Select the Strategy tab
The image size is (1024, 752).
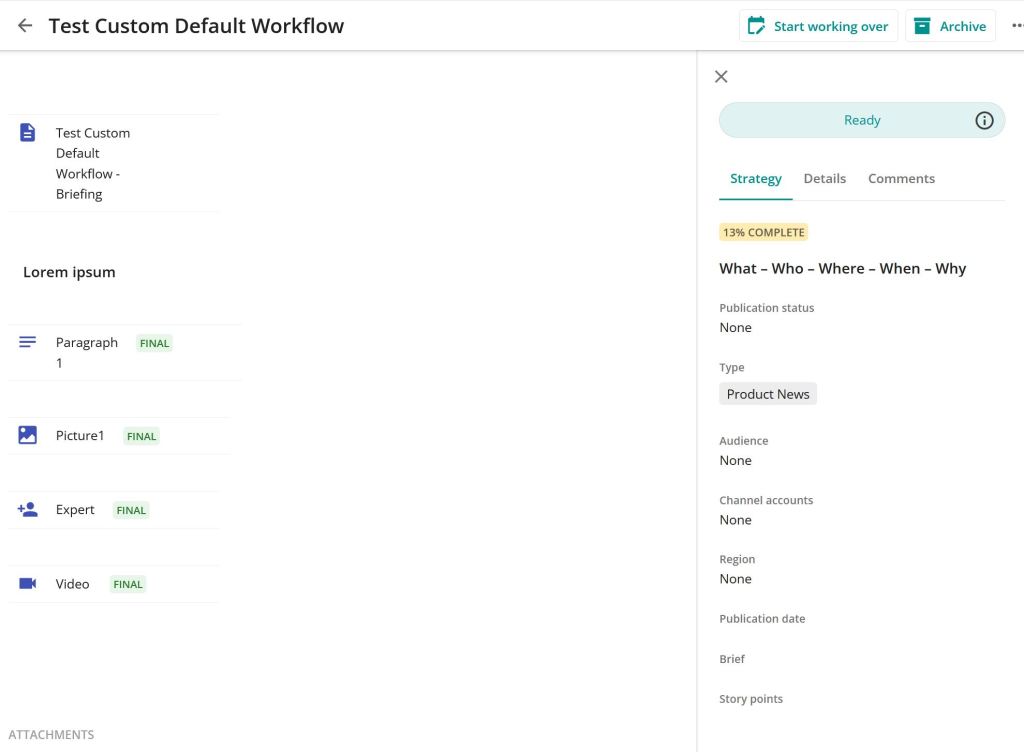755,178
